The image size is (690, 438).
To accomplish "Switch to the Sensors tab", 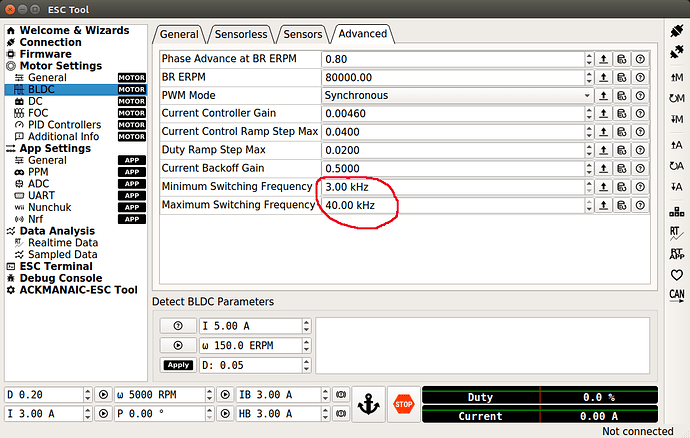I will (x=303, y=34).
